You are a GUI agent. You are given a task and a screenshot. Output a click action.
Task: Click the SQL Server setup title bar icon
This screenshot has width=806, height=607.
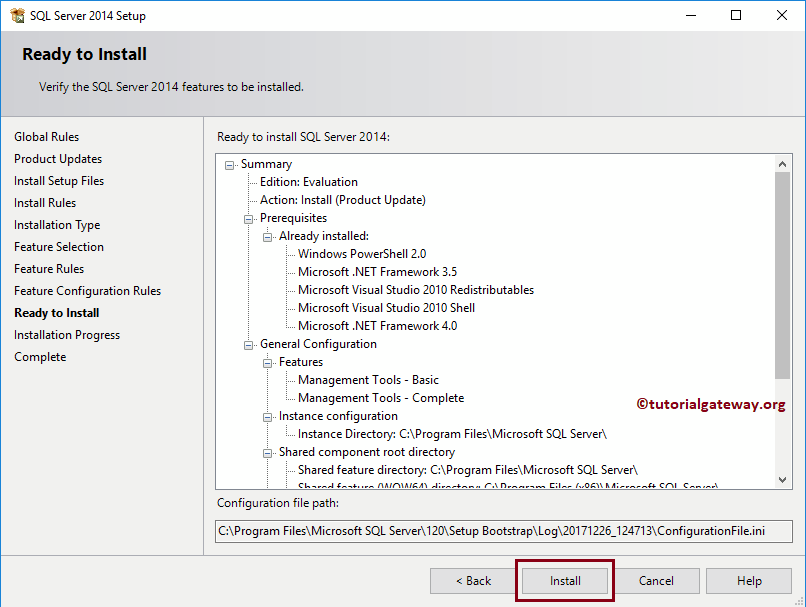pyautogui.click(x=17, y=15)
